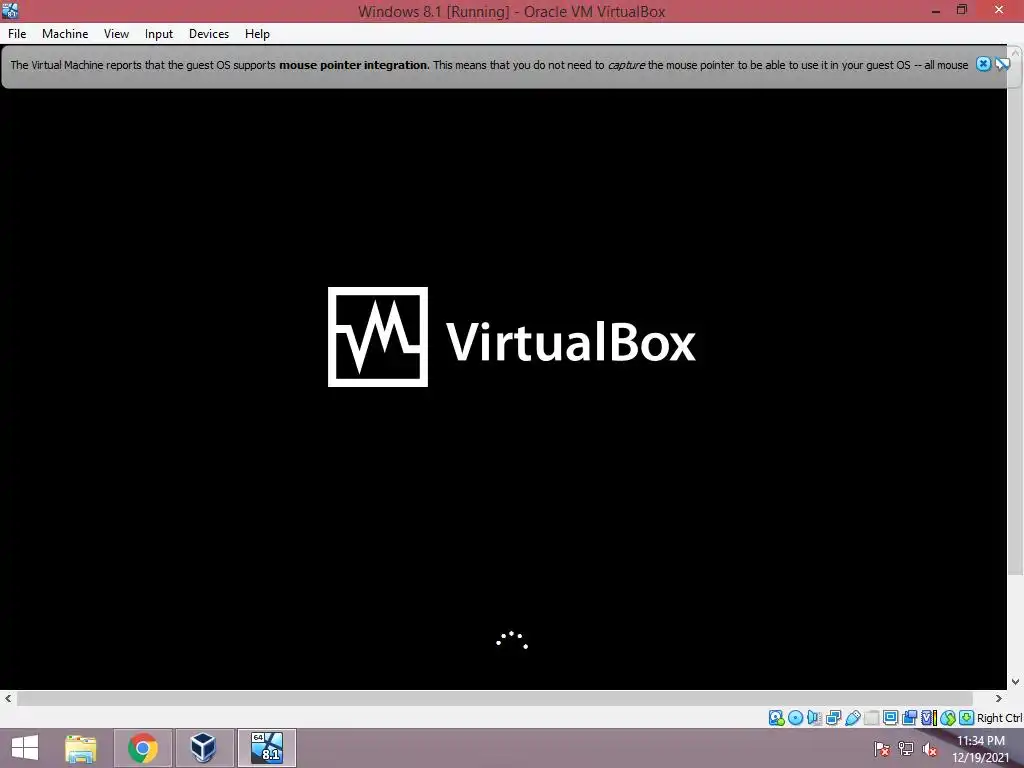Open the Action Center flag icon
This screenshot has height=768, width=1024.
coord(882,749)
